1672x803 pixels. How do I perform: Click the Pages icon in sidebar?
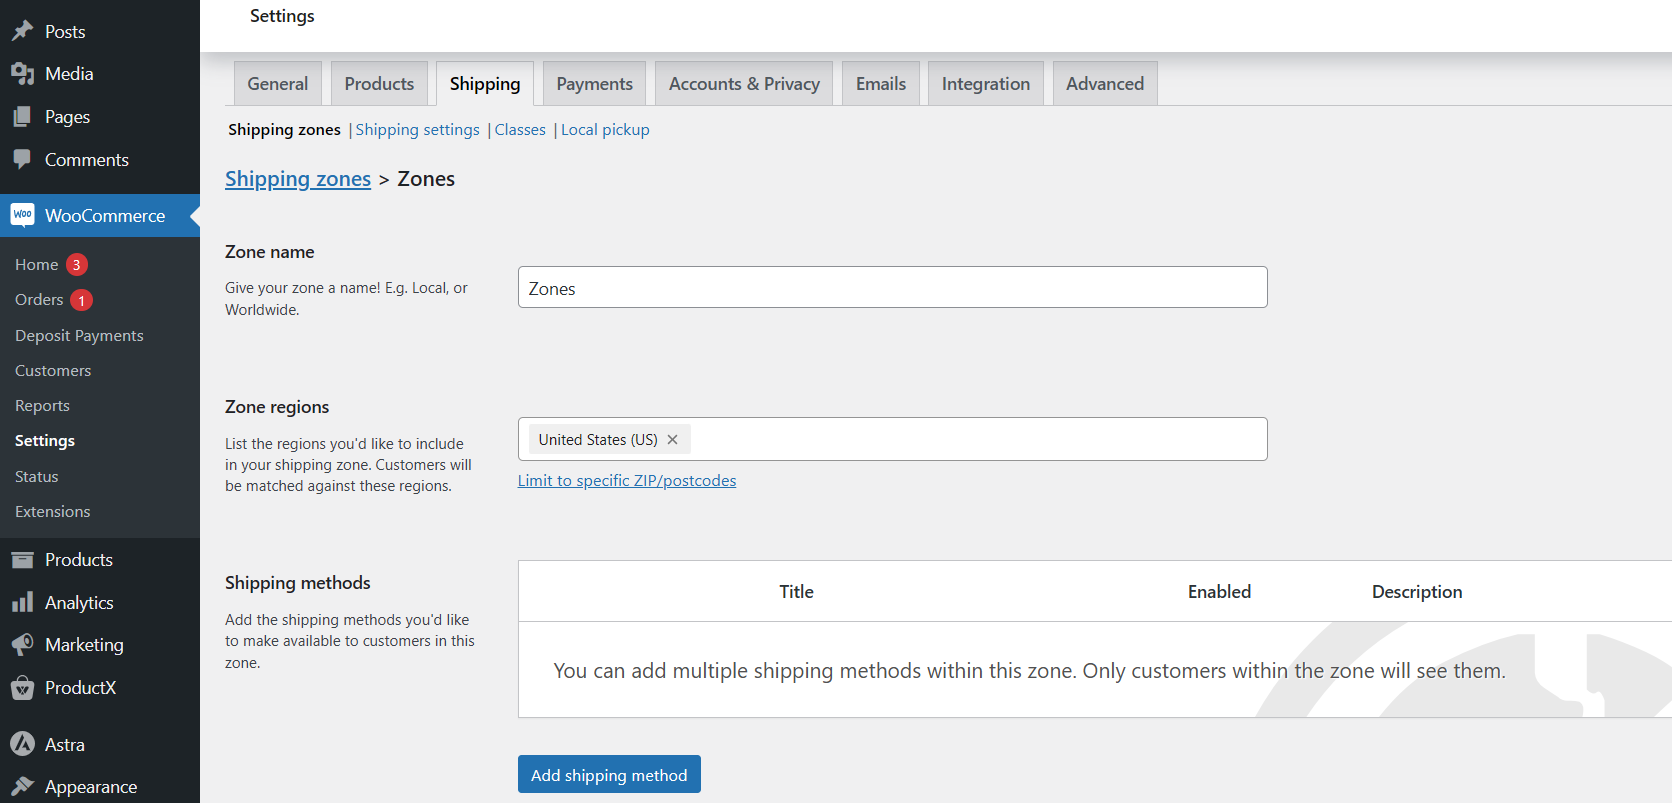pyautogui.click(x=22, y=117)
